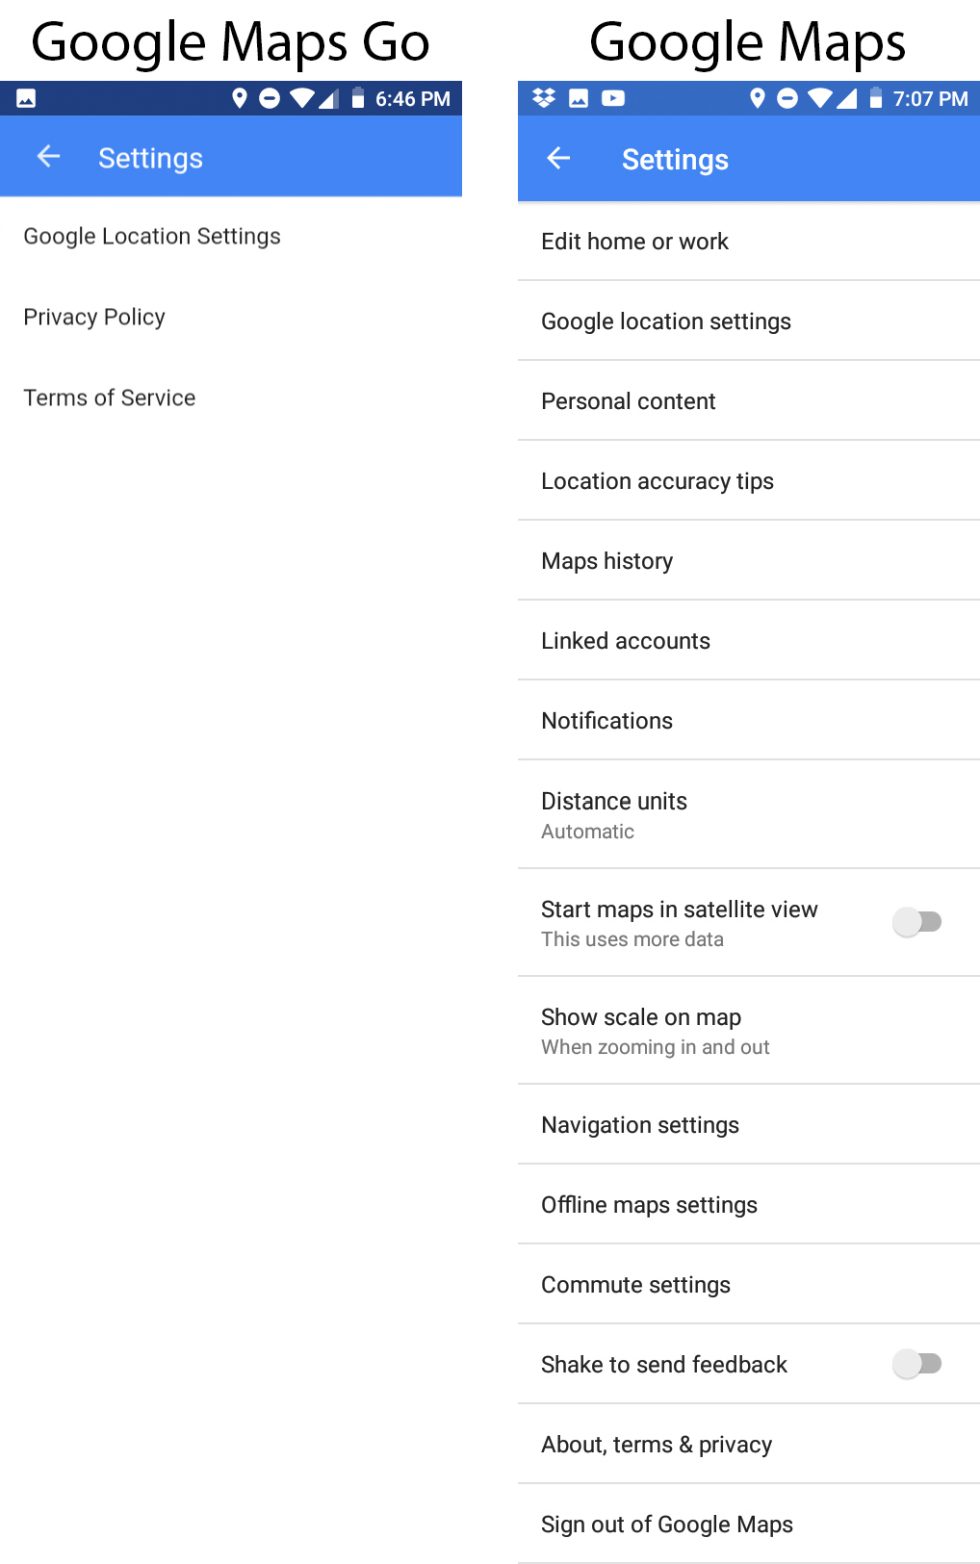
Task: Open Google Location Settings in Maps Go
Action: tap(152, 236)
